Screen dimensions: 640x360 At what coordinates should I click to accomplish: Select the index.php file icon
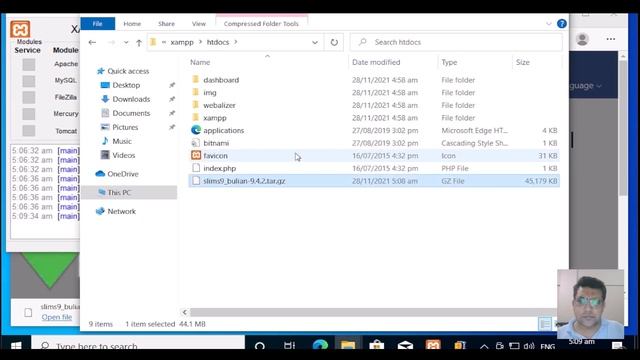click(x=196, y=168)
